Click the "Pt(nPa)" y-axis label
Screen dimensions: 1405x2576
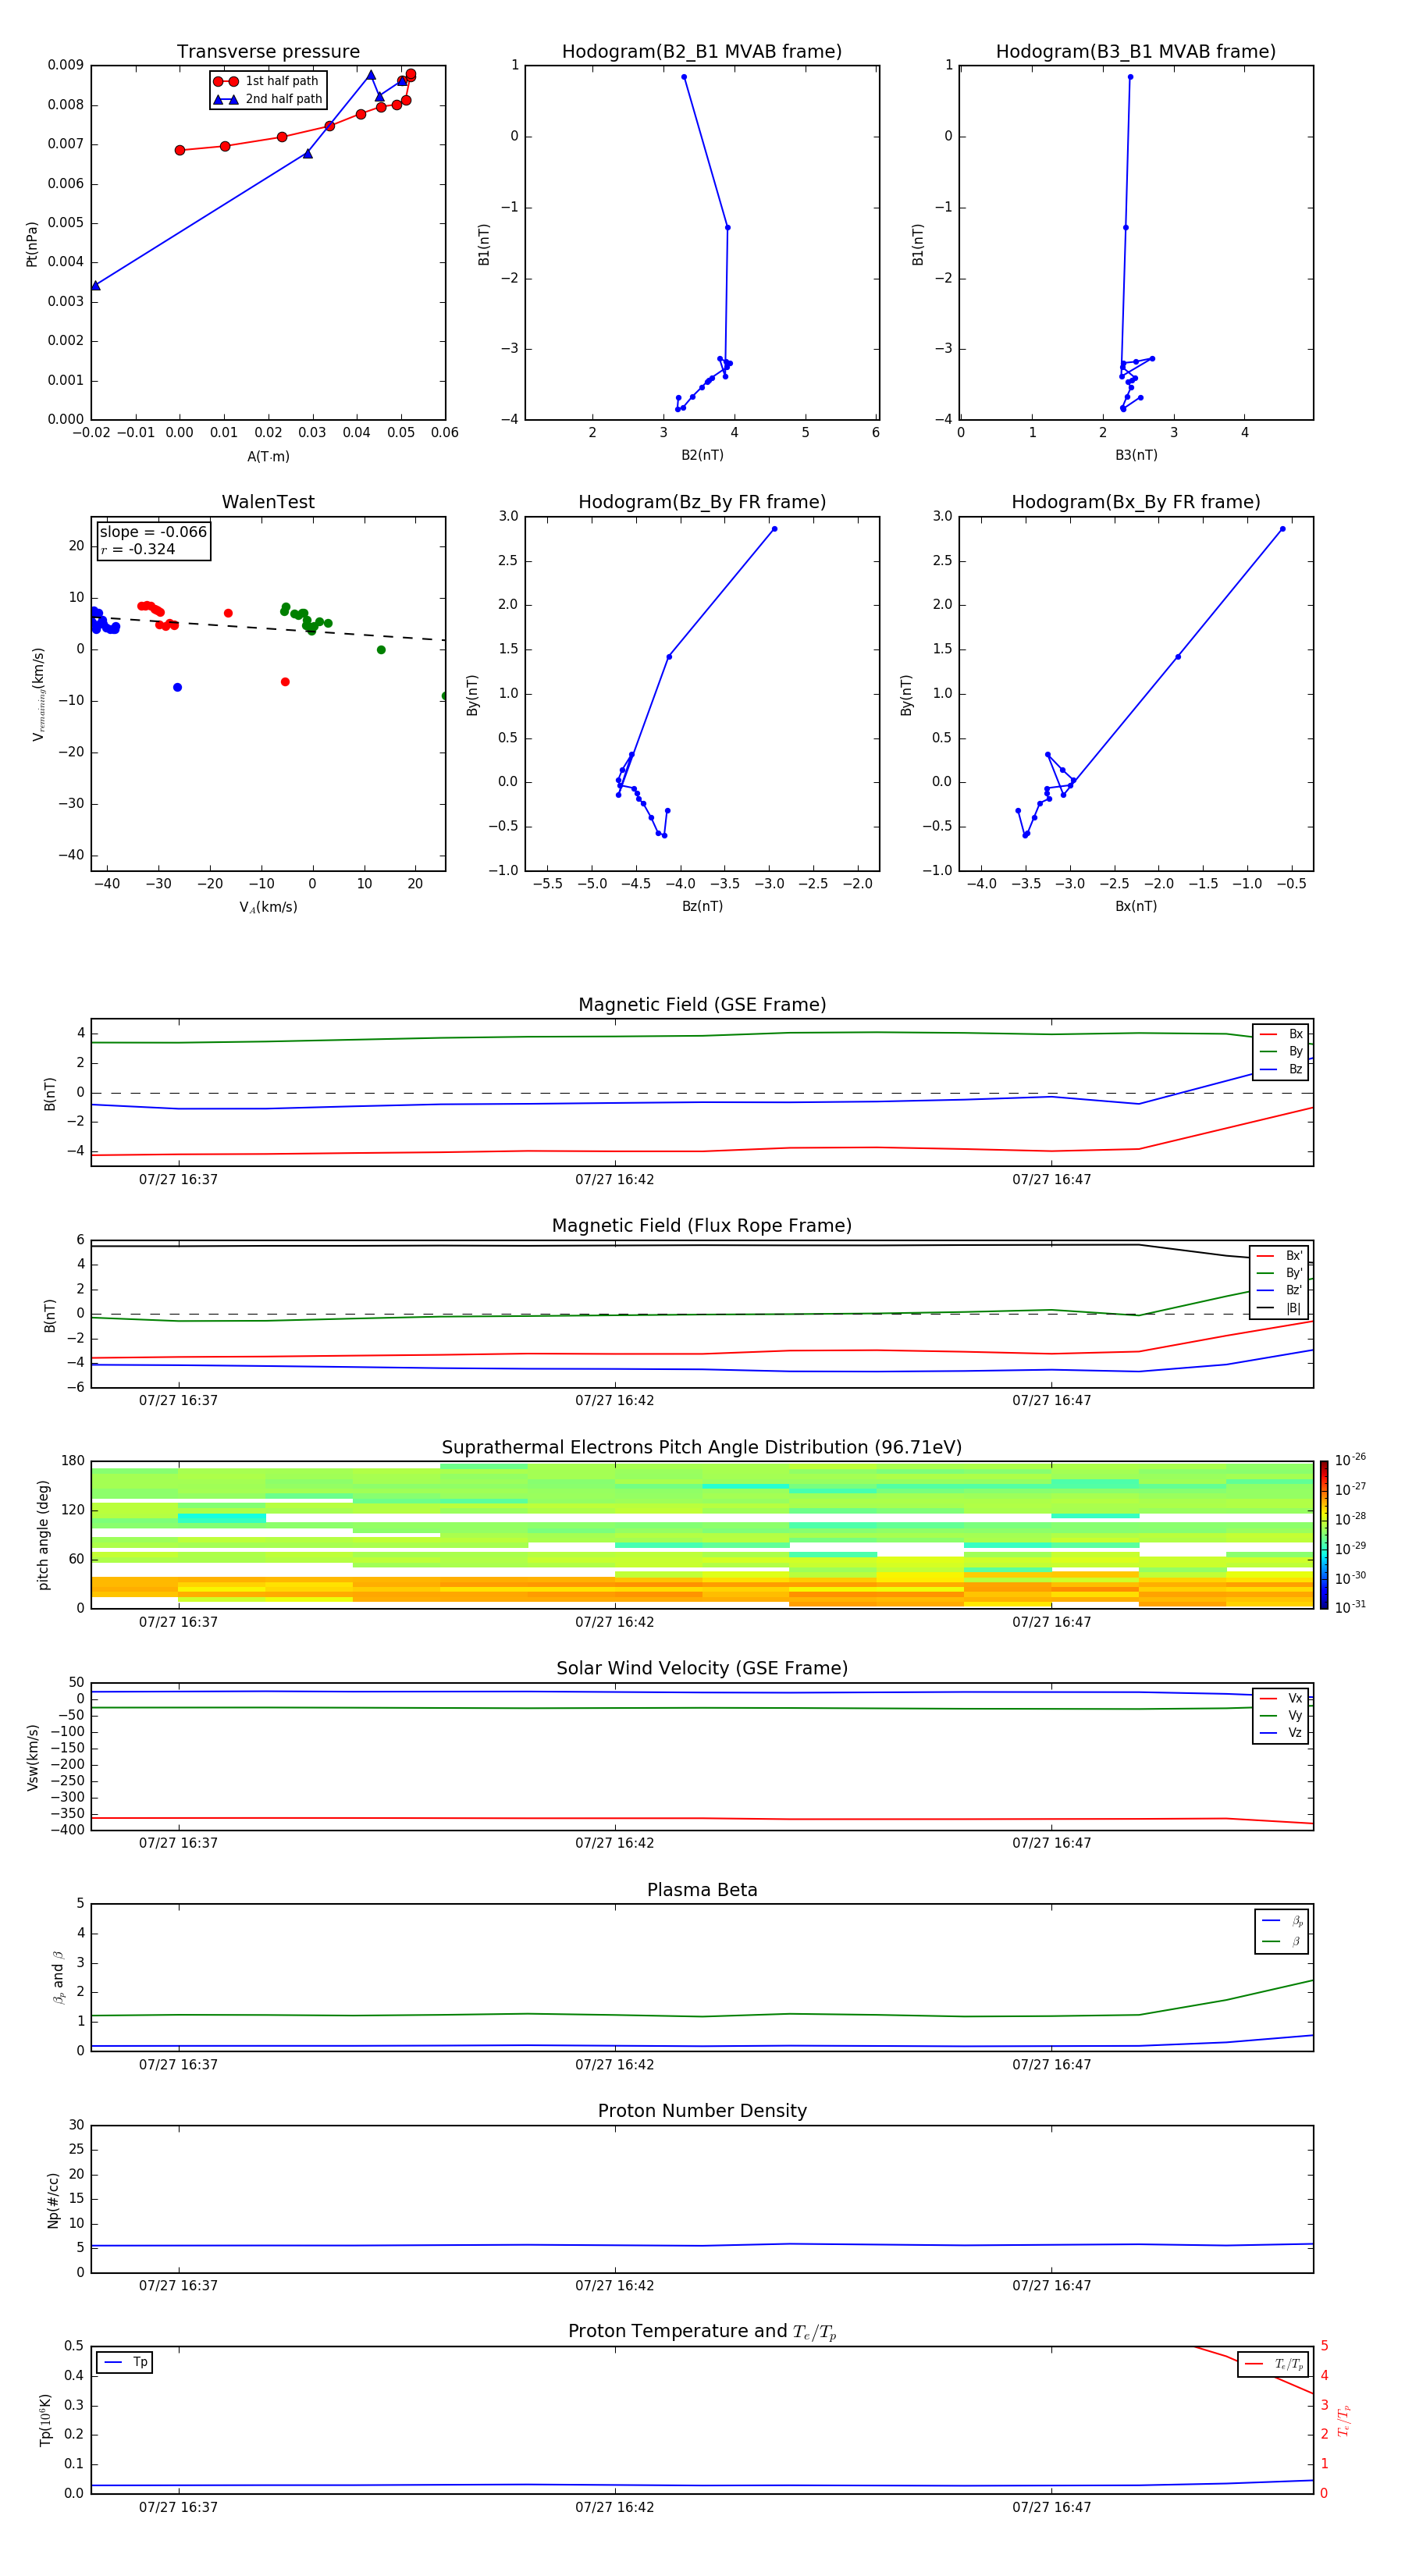pyautogui.click(x=32, y=243)
